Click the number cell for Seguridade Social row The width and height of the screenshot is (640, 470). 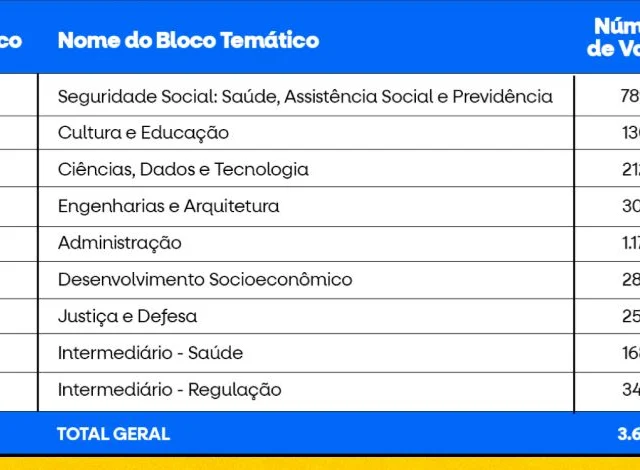pos(629,96)
